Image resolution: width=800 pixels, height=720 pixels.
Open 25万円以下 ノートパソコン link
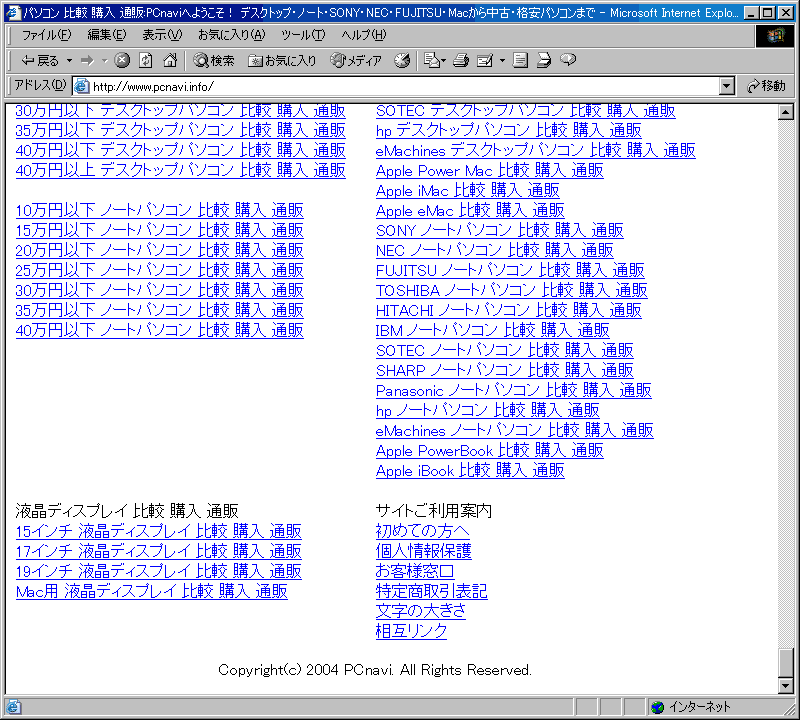(160, 270)
